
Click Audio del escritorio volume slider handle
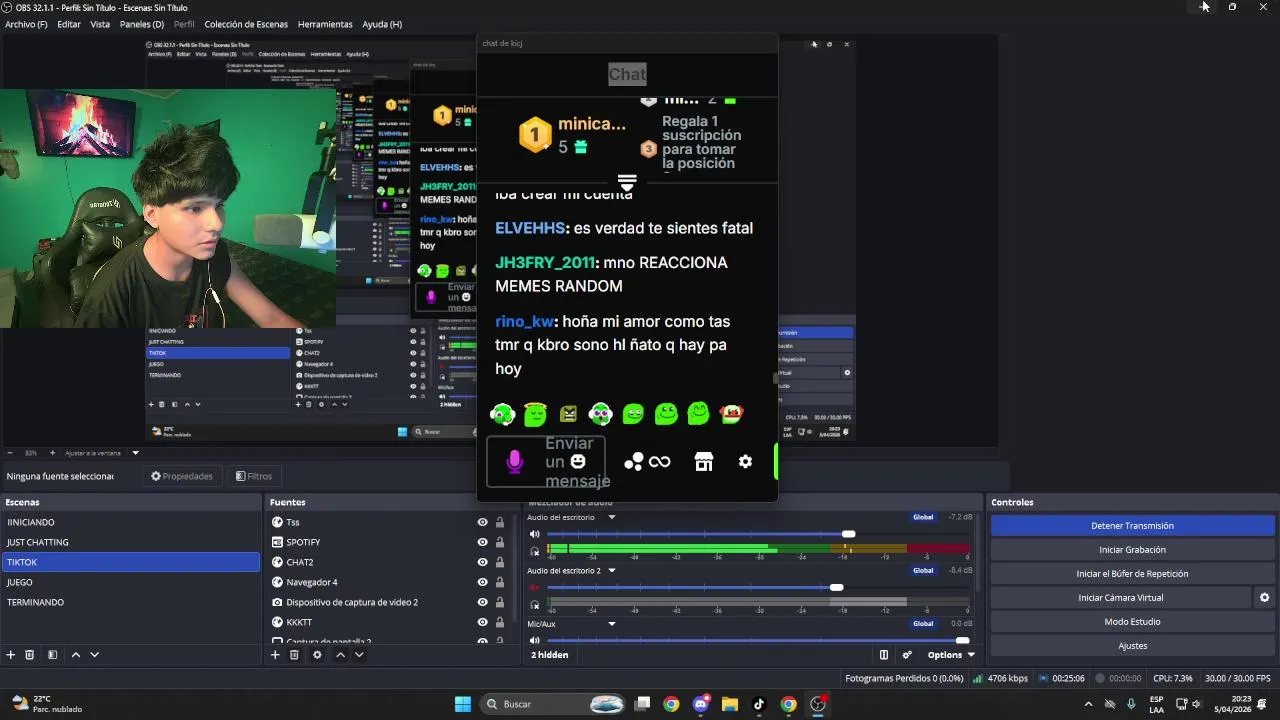point(849,534)
